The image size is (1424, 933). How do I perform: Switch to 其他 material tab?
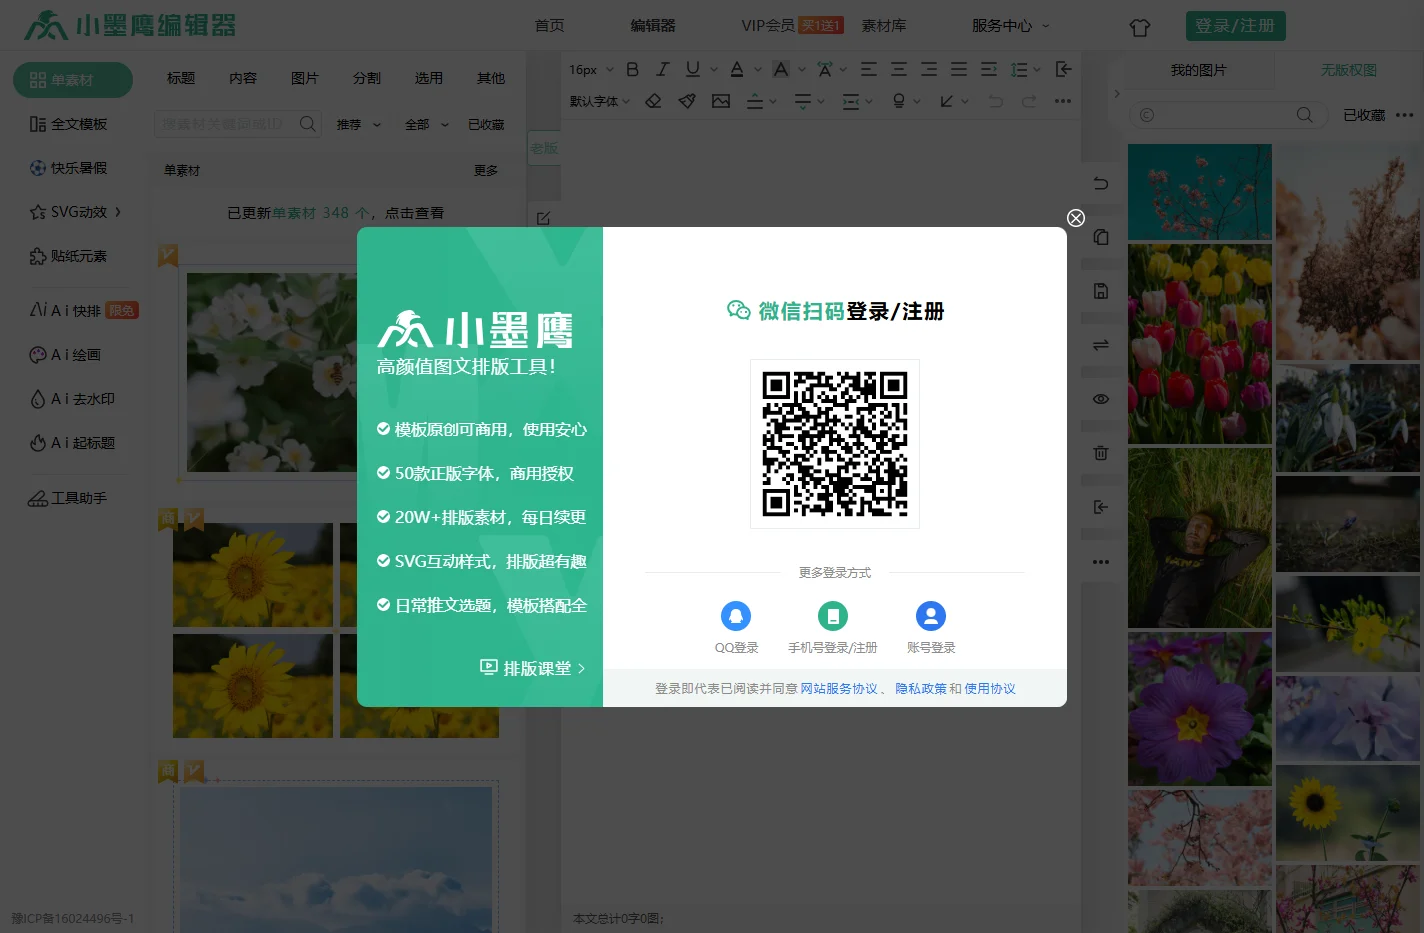coord(491,78)
